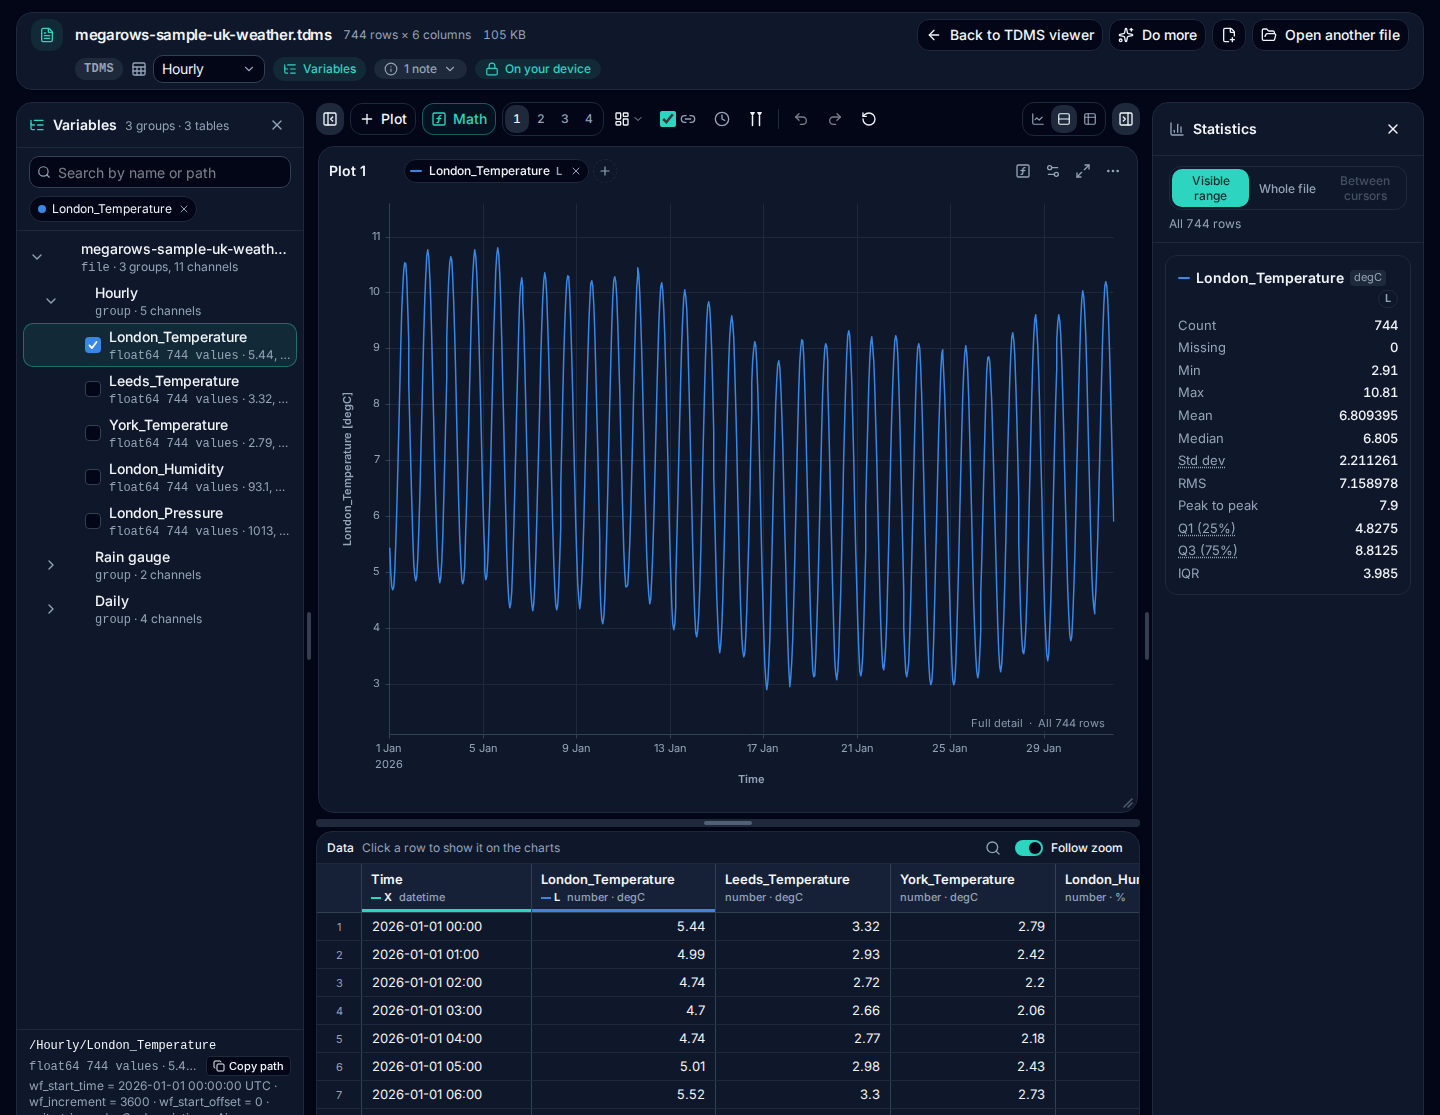This screenshot has height=1115, width=1440.
Task: Open the clock time settings icon
Action: point(722,119)
